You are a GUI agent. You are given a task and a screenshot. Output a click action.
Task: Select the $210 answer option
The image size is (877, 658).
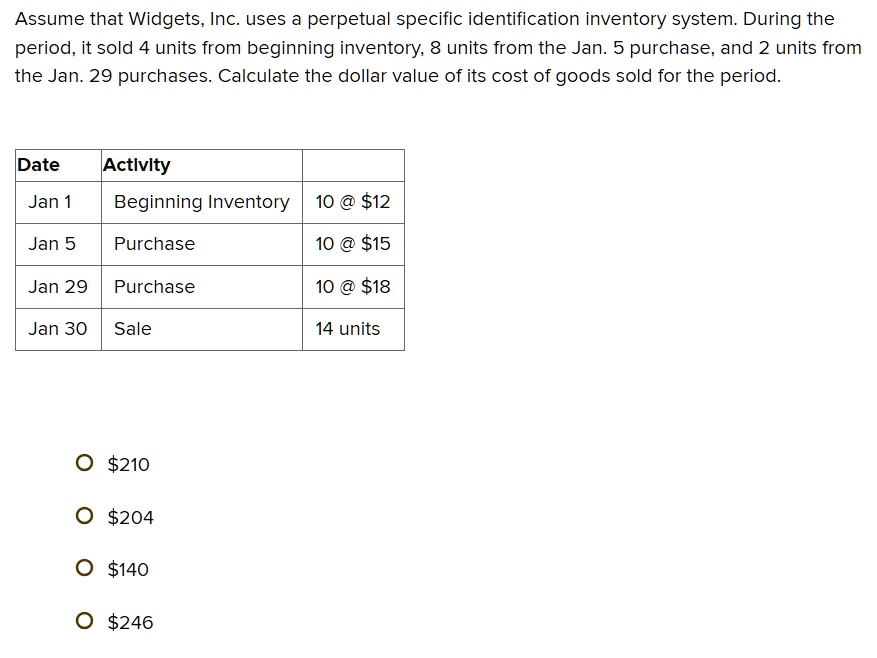point(84,463)
